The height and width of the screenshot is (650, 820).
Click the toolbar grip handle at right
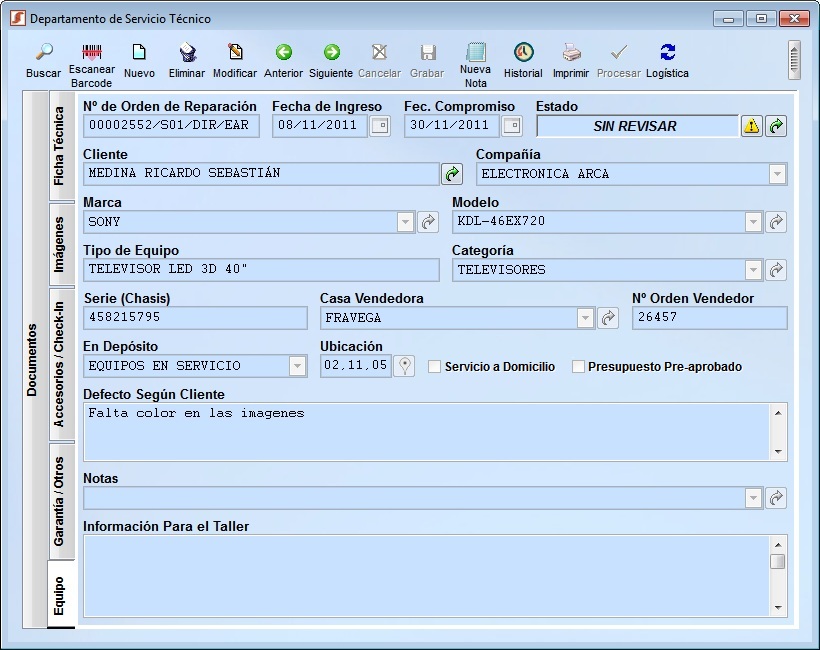point(794,60)
